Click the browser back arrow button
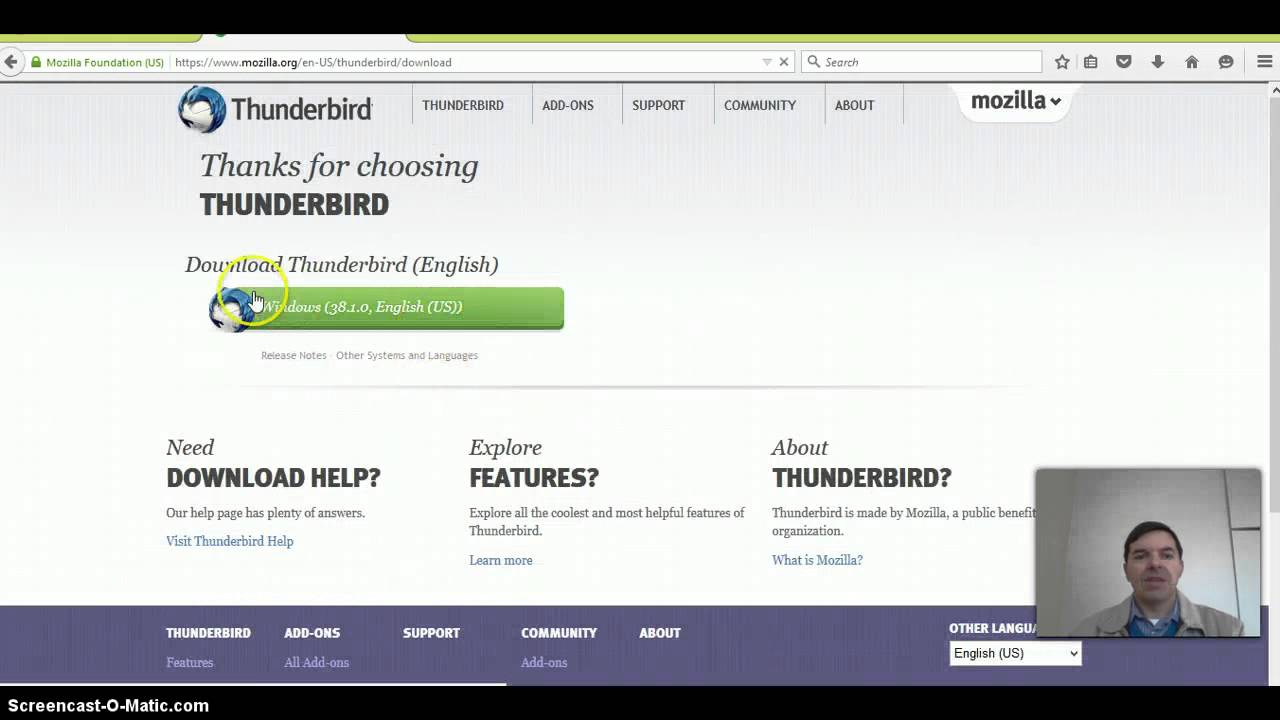This screenshot has height=720, width=1280. 11,62
